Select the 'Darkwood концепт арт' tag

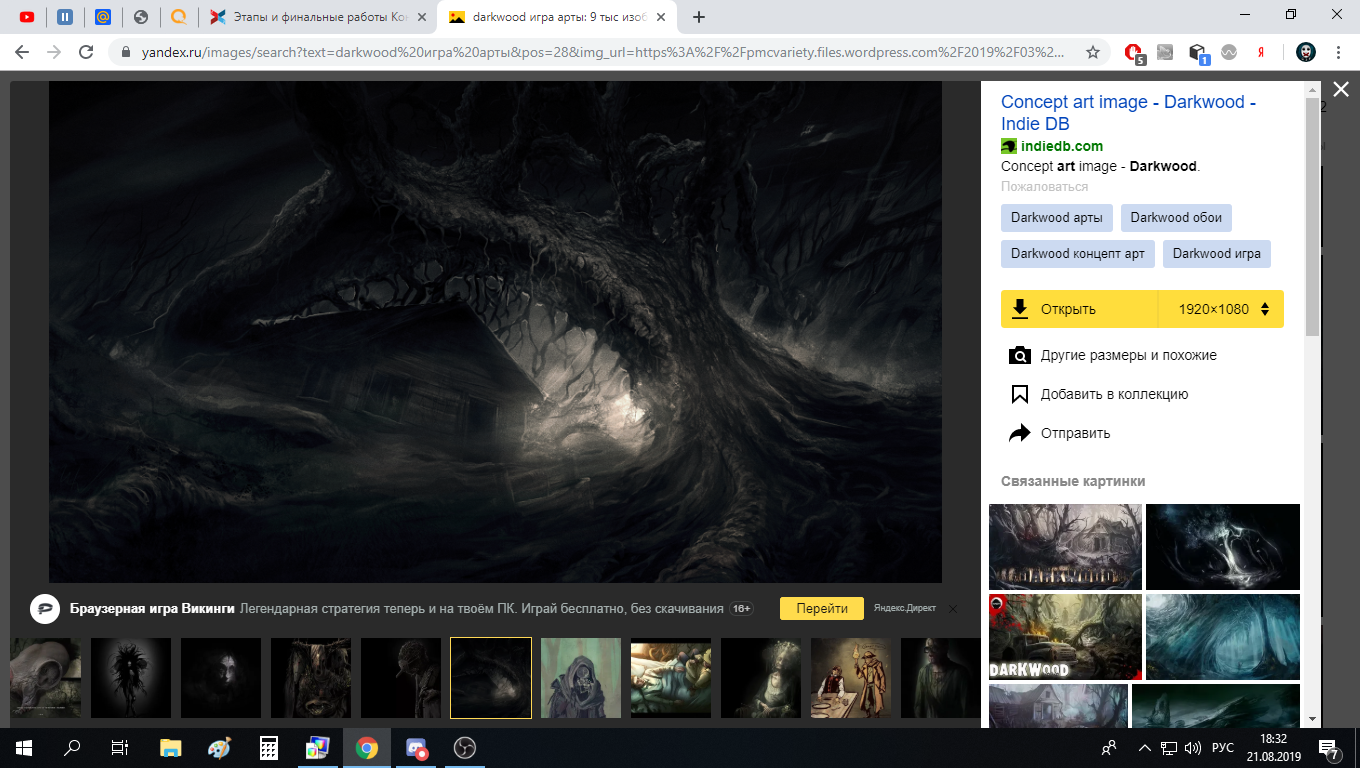coord(1078,254)
